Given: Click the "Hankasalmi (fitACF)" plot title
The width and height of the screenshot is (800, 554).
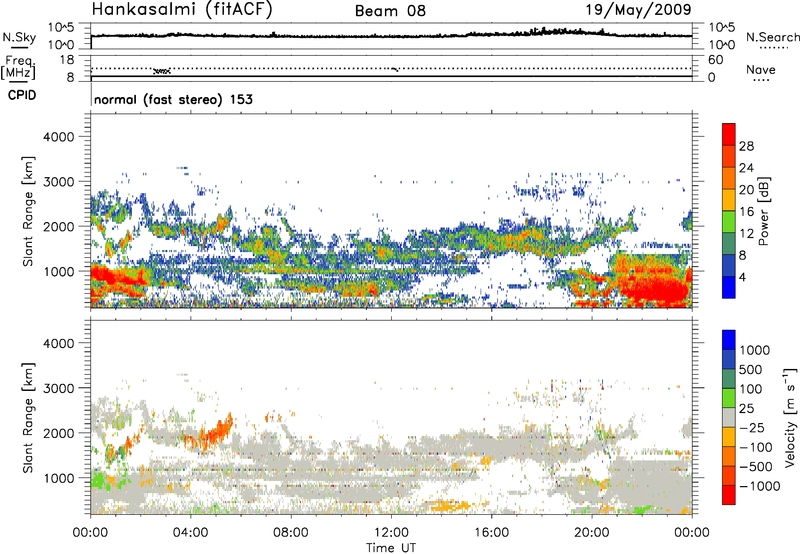Looking at the screenshot, I should pyautogui.click(x=182, y=10).
